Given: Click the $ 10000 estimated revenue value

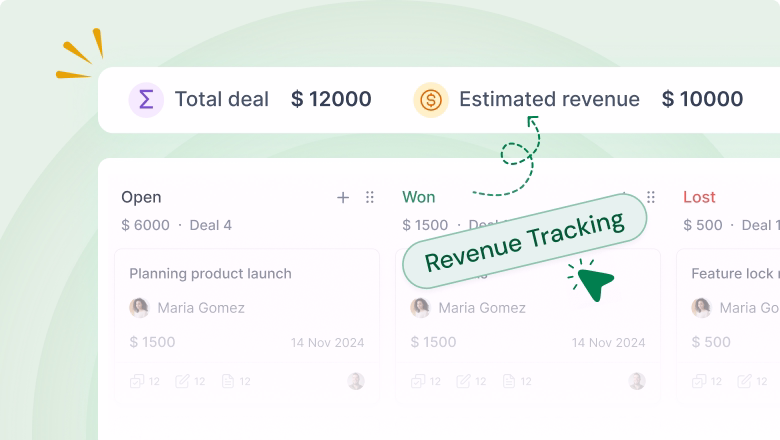Looking at the screenshot, I should pos(702,99).
